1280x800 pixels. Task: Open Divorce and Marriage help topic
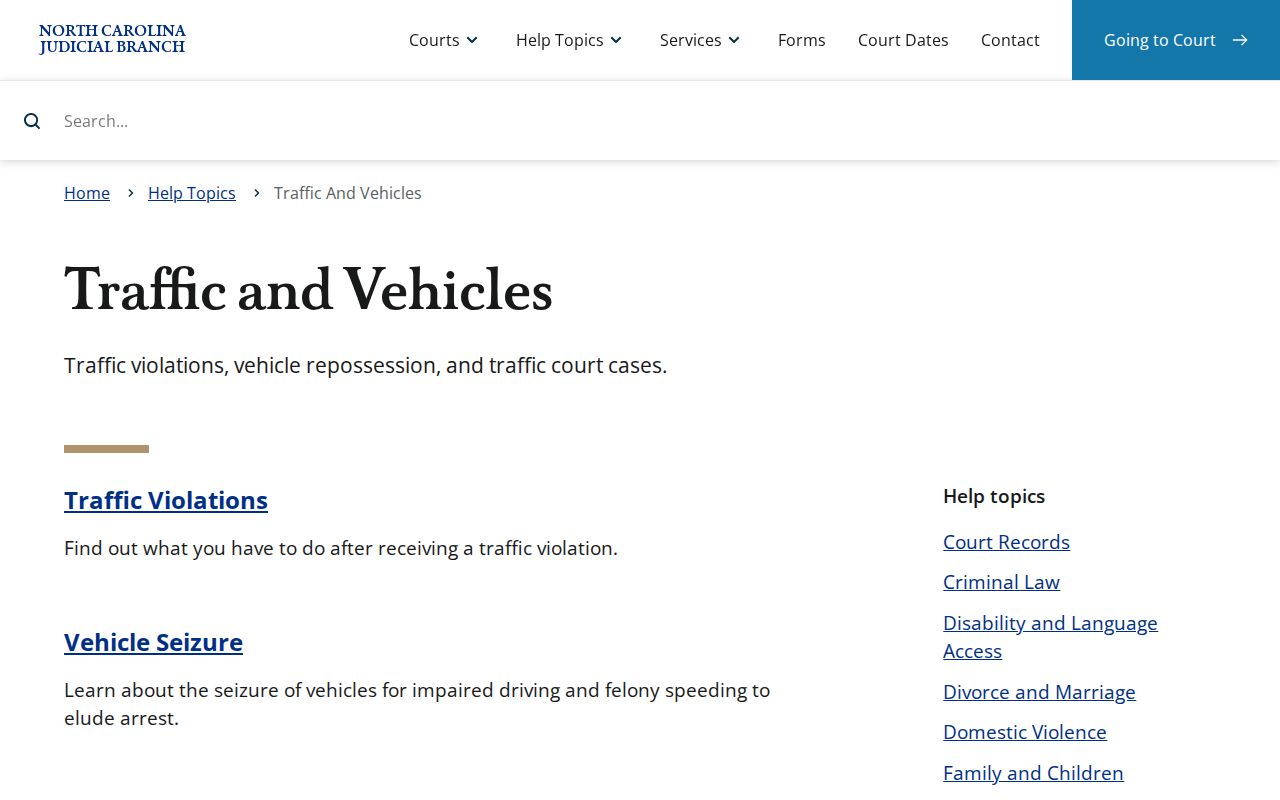[1039, 692]
